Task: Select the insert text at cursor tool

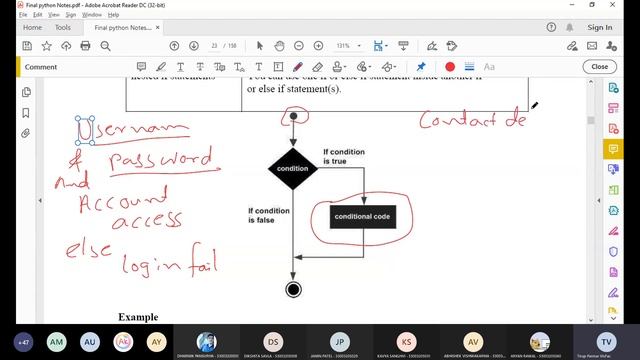Action: click(239, 67)
